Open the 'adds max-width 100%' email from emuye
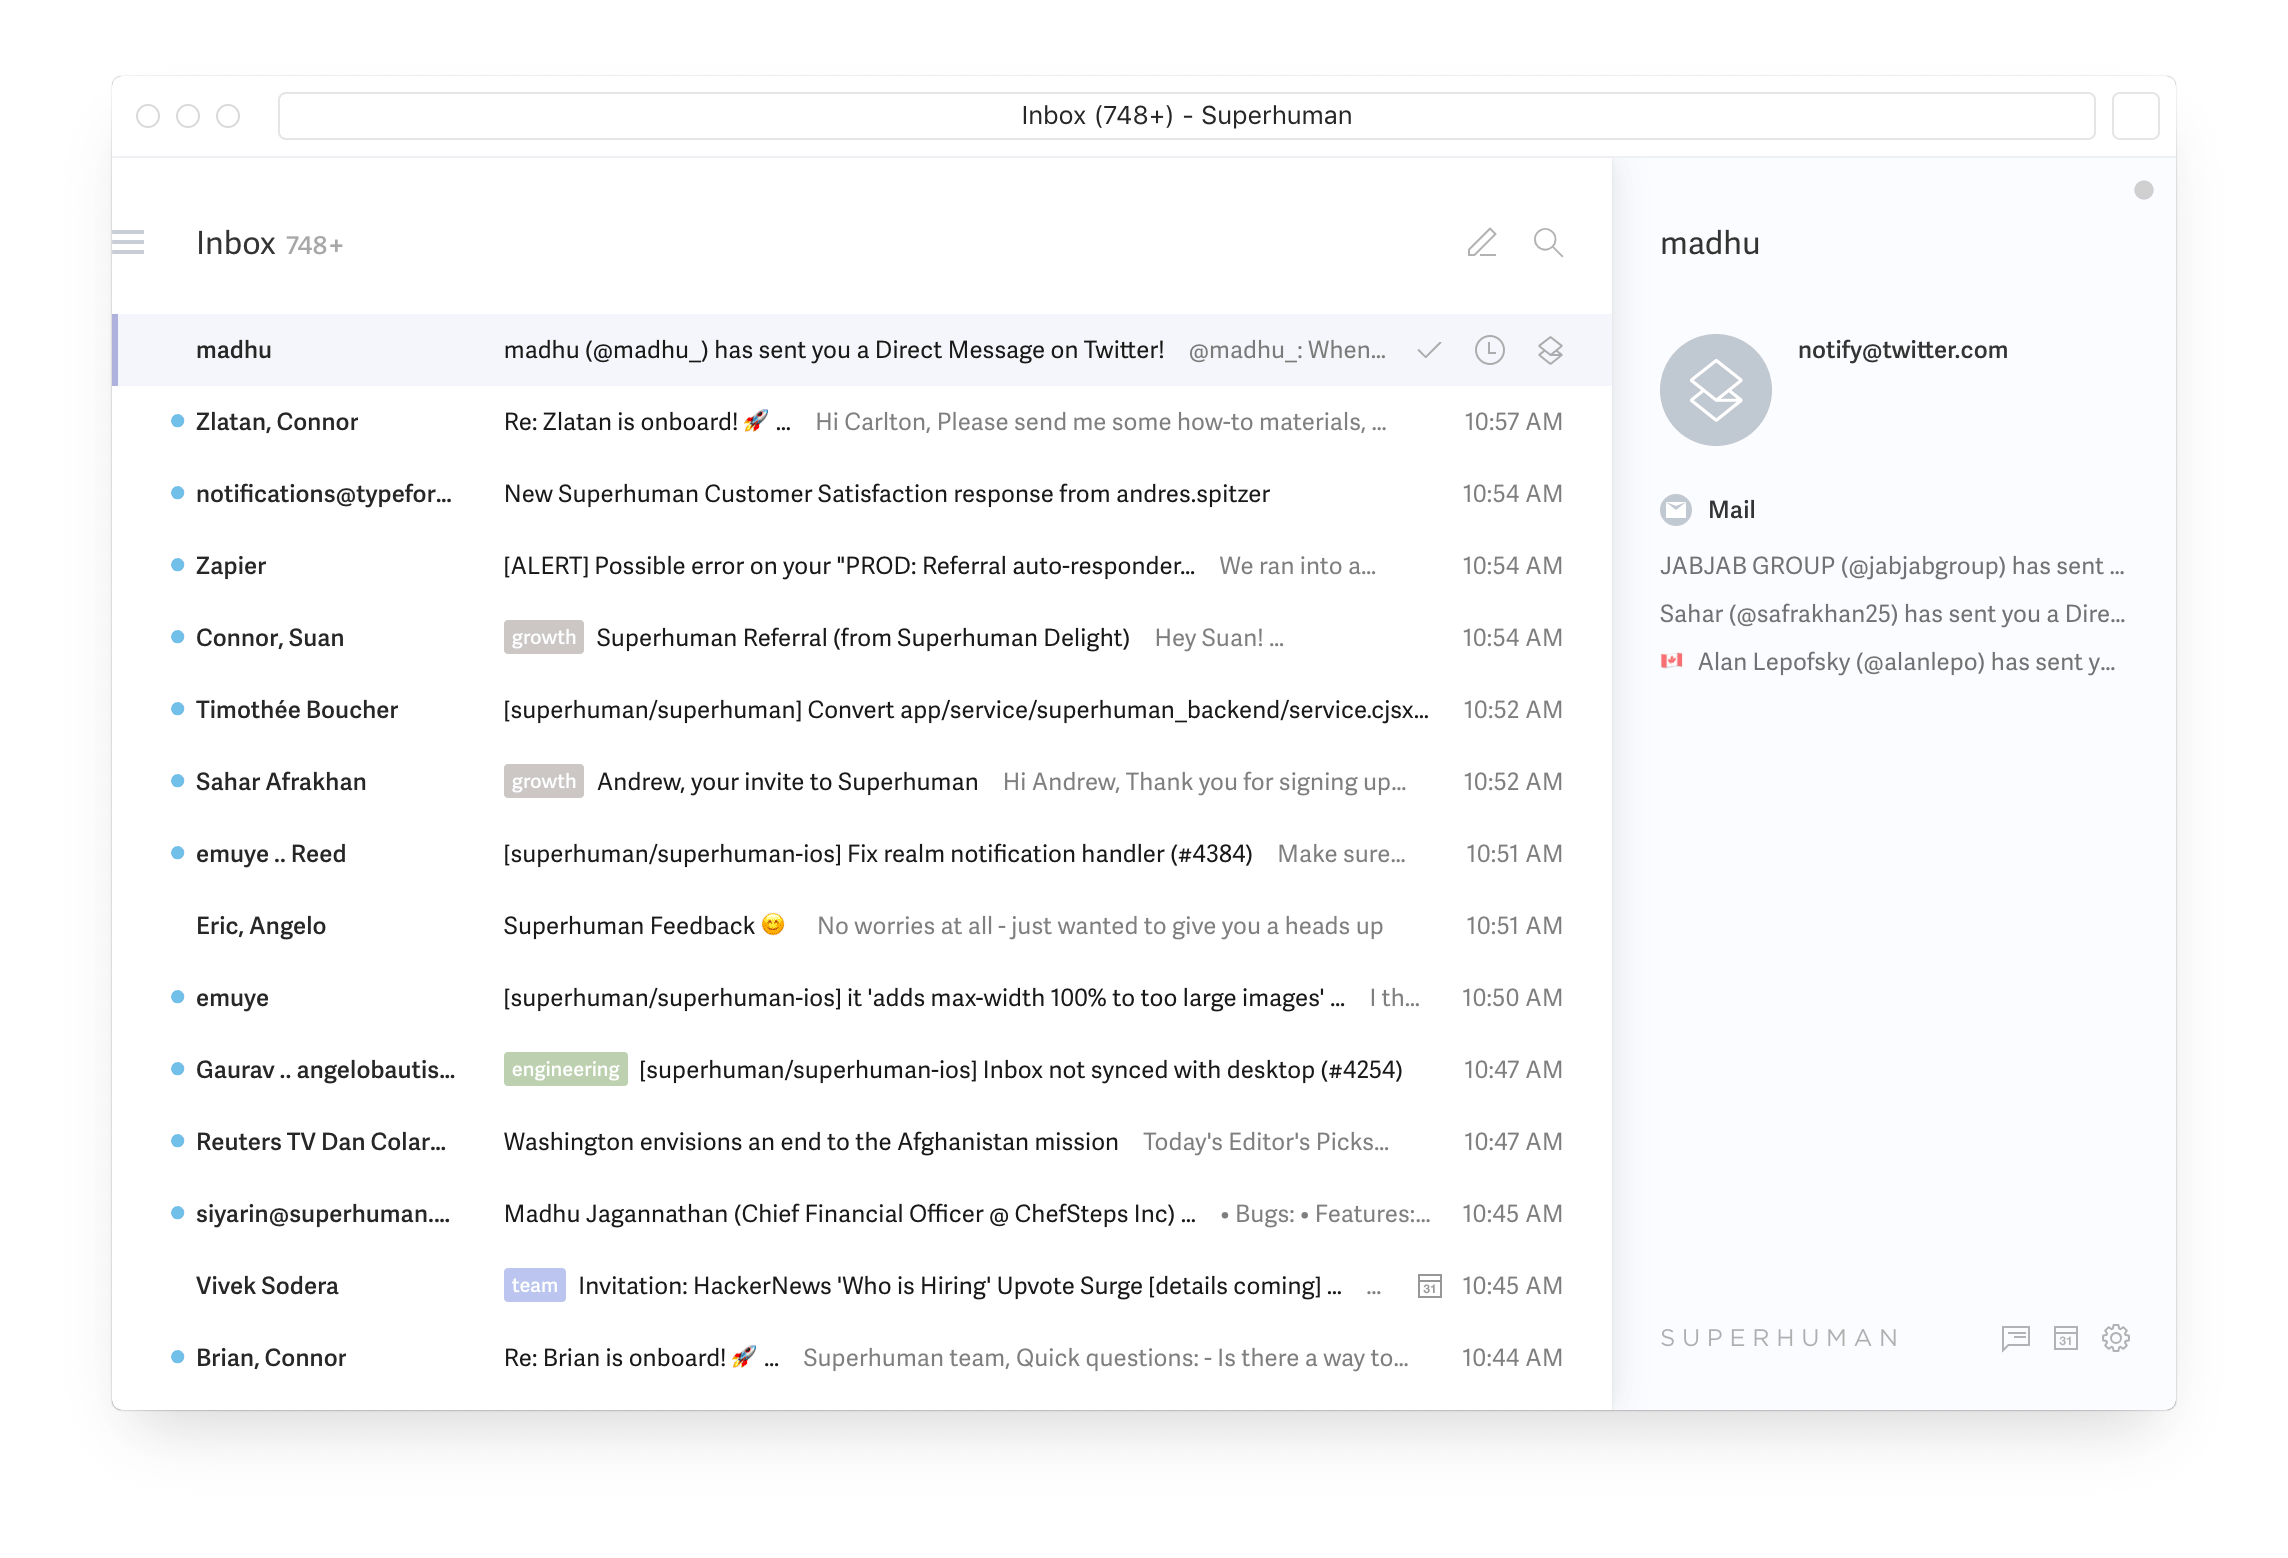This screenshot has width=2288, height=1558. [x=862, y=998]
